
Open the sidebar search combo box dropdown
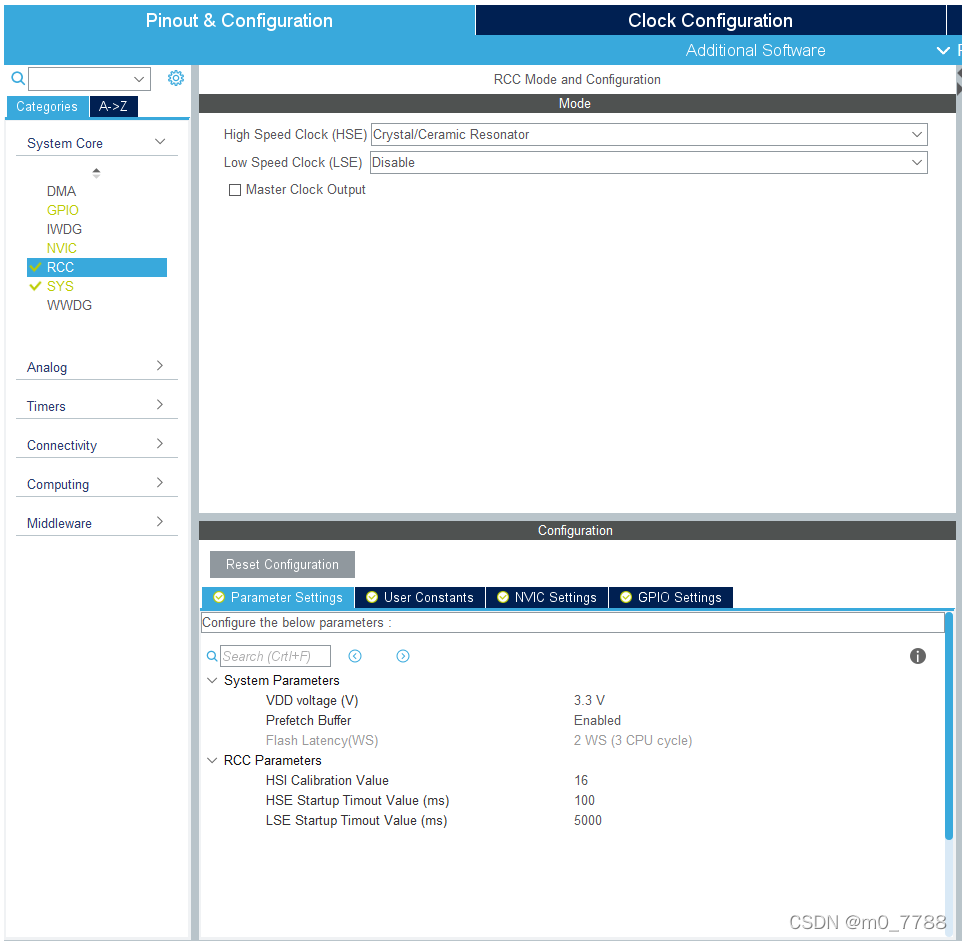click(139, 79)
